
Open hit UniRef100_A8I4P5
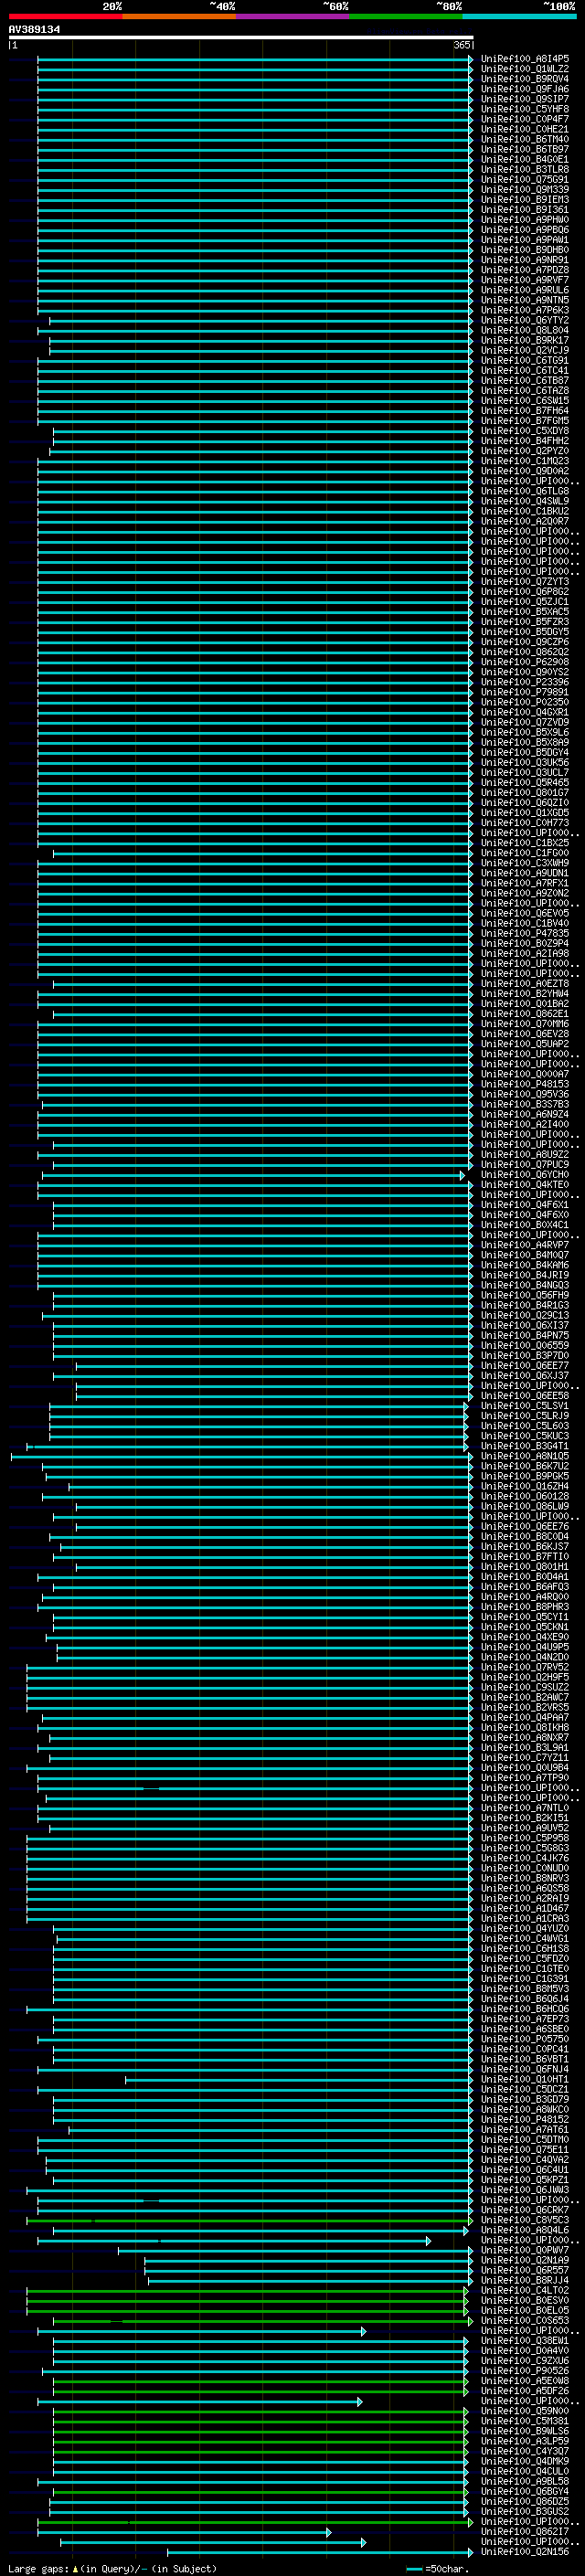tap(525, 59)
